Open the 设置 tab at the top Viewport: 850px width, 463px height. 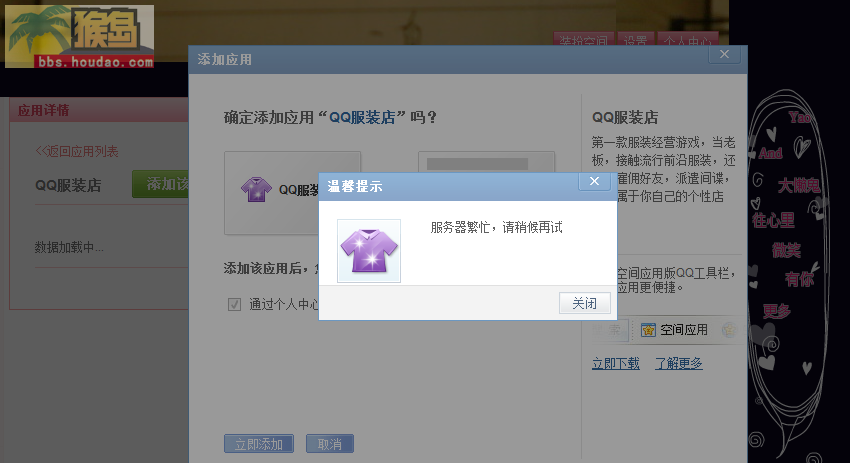[x=635, y=39]
